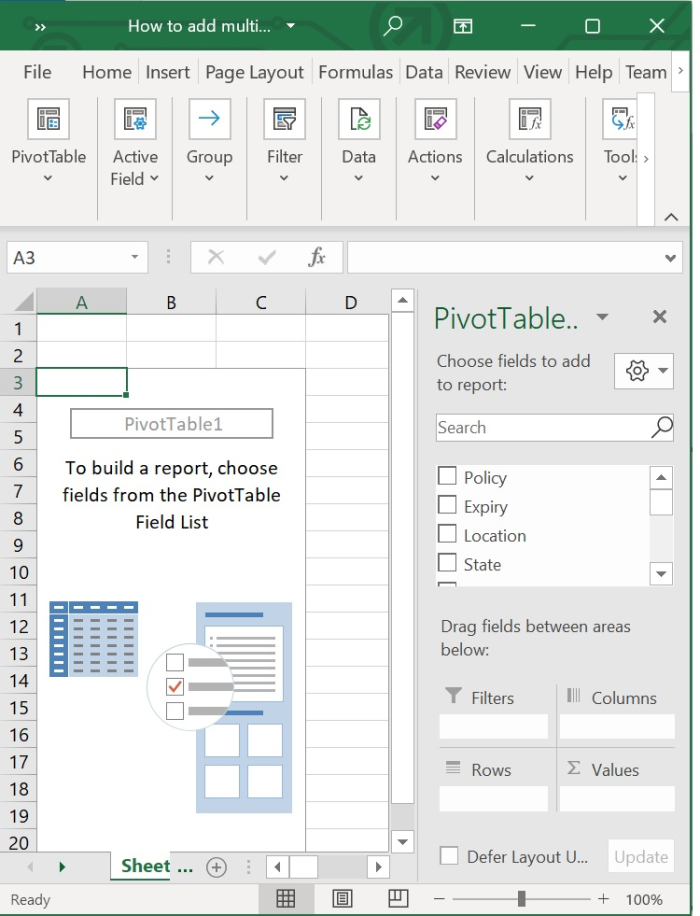Check the Policy field checkbox
700x916 pixels.
point(447,476)
